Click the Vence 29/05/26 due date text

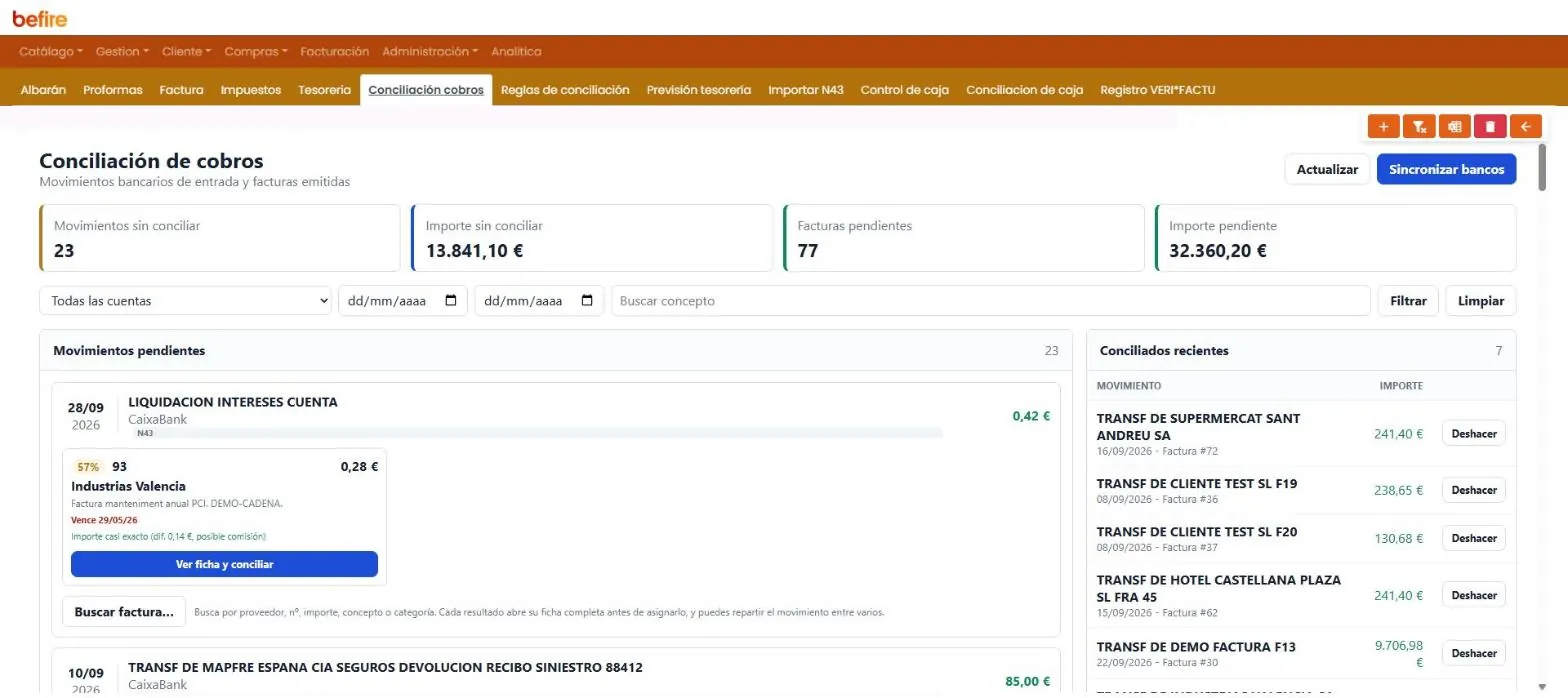105,520
